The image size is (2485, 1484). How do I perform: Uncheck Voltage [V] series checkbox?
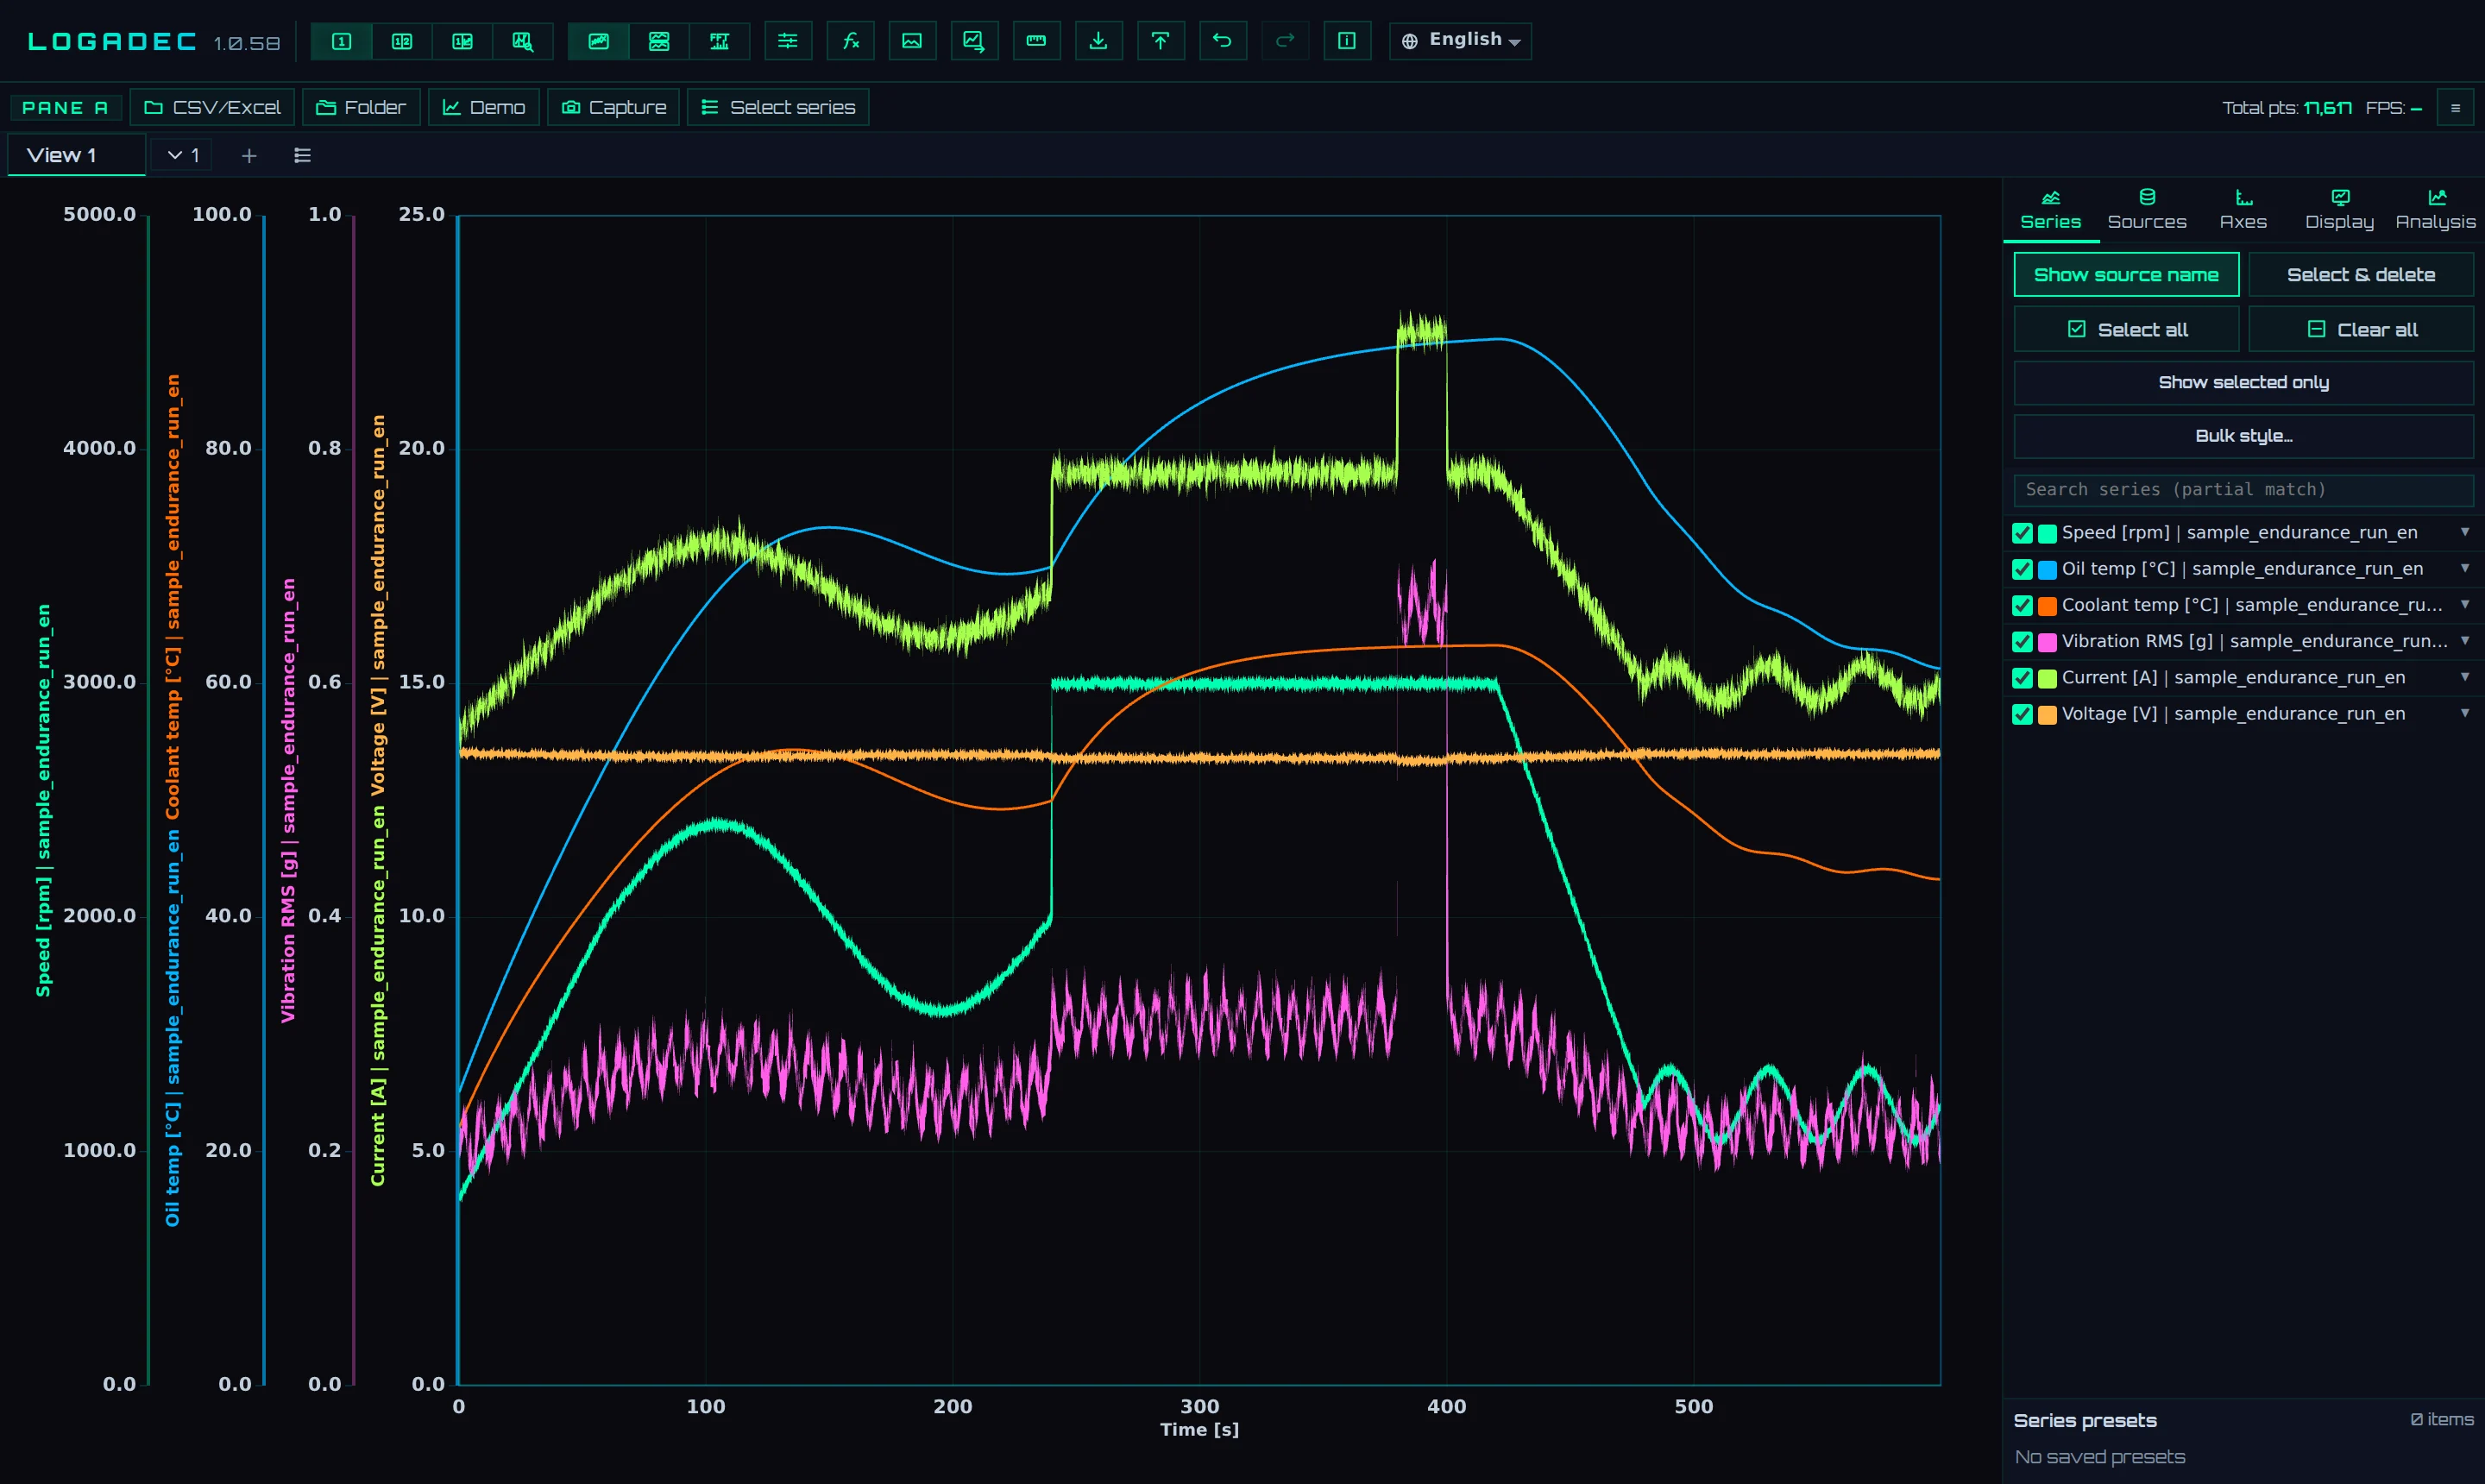pyautogui.click(x=2022, y=714)
